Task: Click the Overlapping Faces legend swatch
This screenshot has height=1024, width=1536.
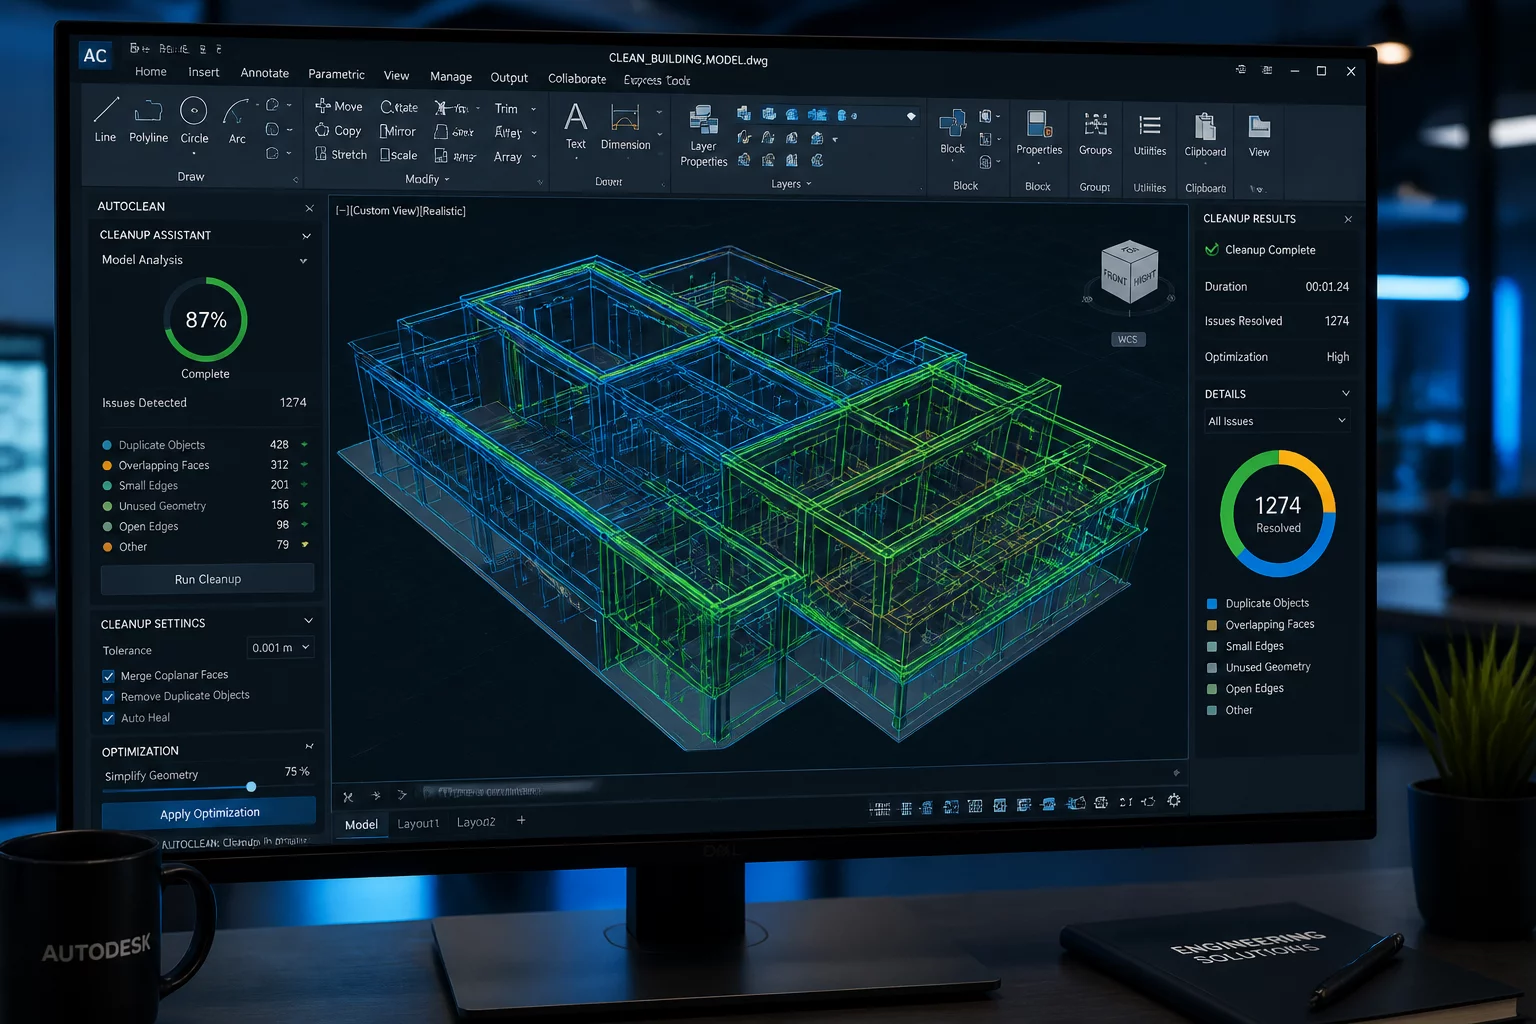Action: [1212, 625]
